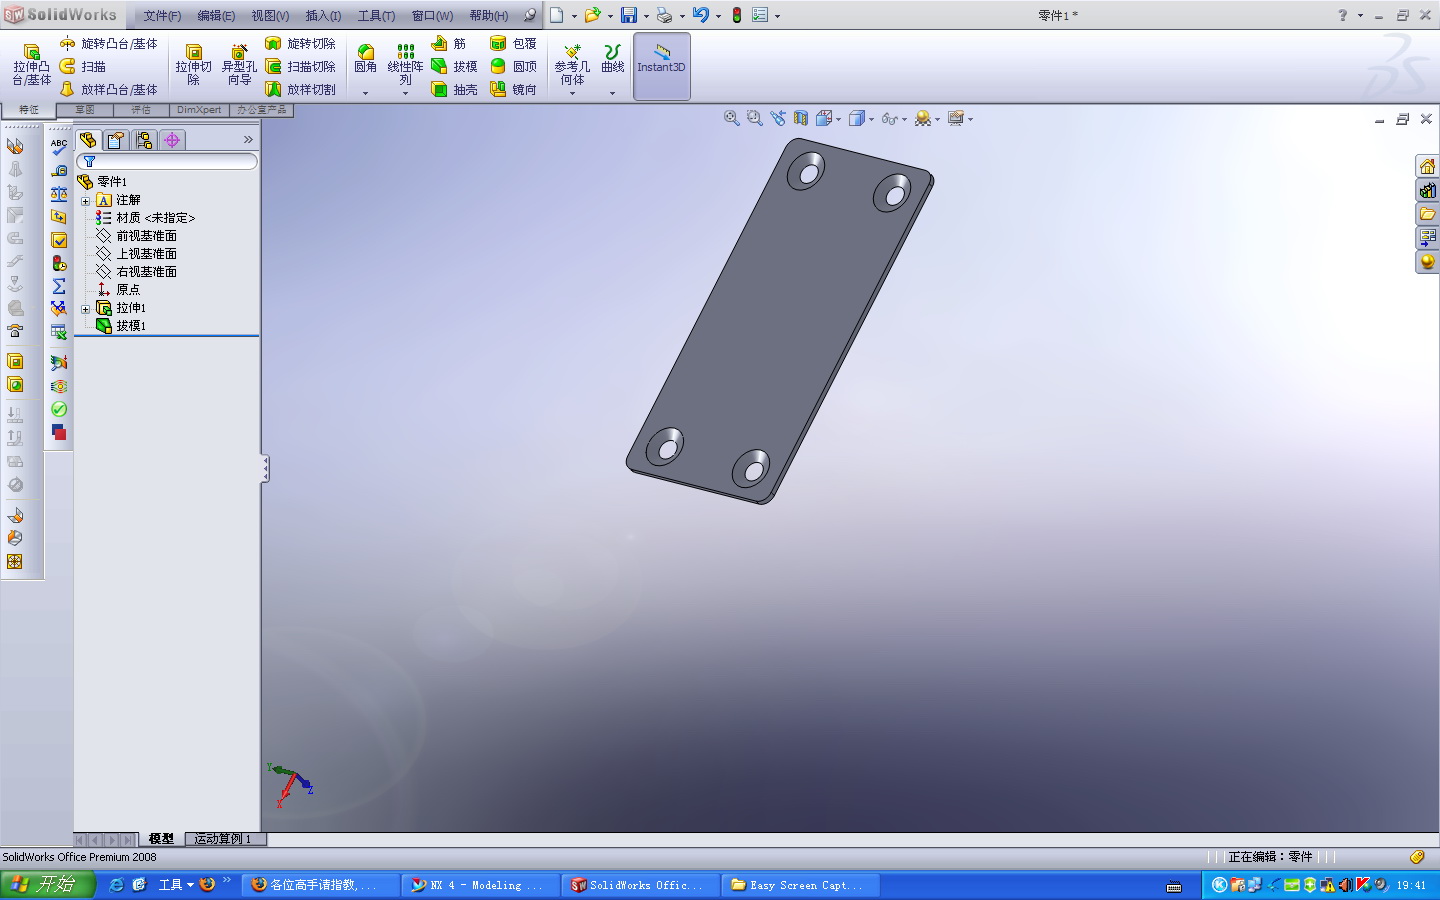
Task: Click the Zoom to Fit magnifier icon
Action: click(732, 118)
